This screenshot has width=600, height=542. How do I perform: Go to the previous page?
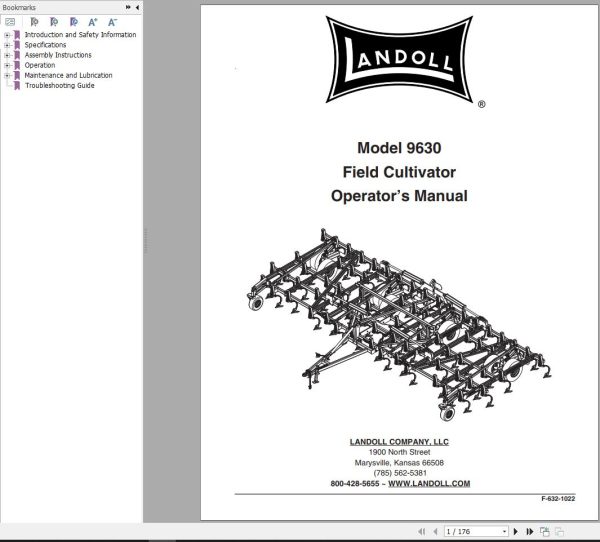(x=435, y=531)
